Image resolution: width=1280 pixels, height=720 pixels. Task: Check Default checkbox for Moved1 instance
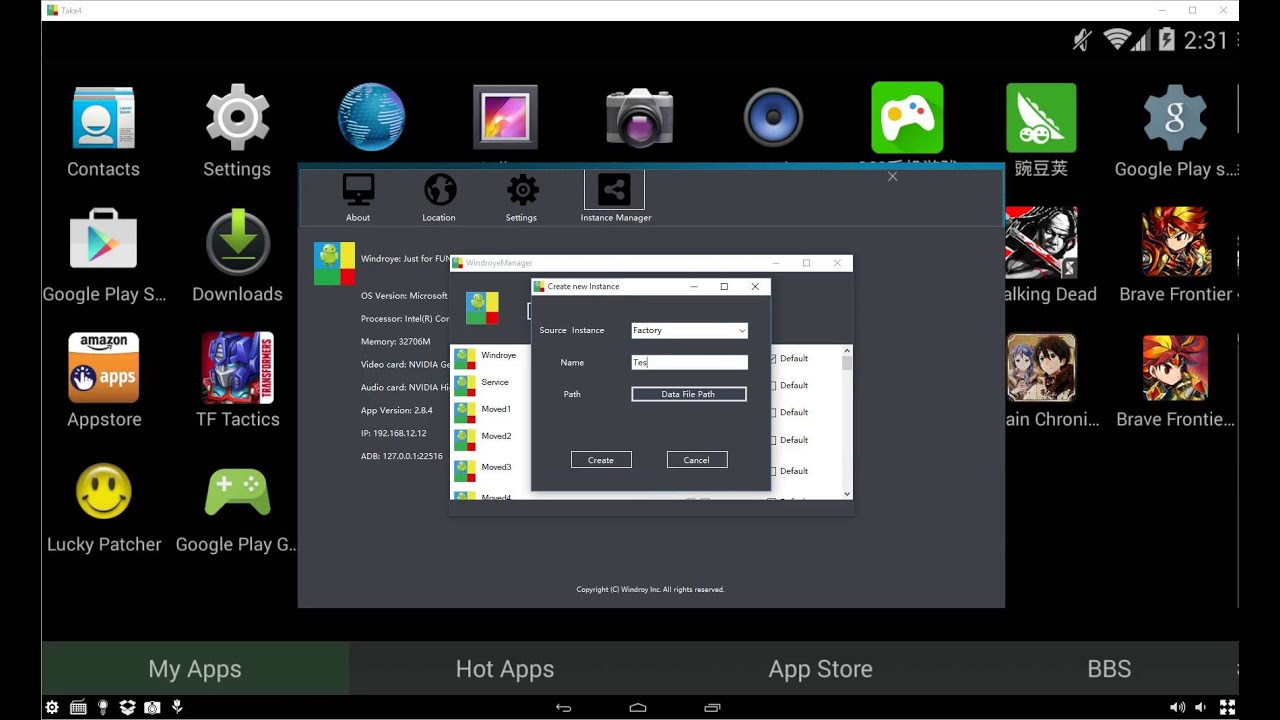tap(773, 412)
